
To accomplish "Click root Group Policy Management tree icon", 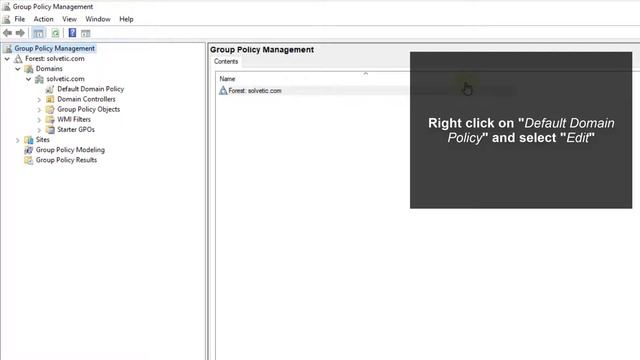I will point(8,49).
